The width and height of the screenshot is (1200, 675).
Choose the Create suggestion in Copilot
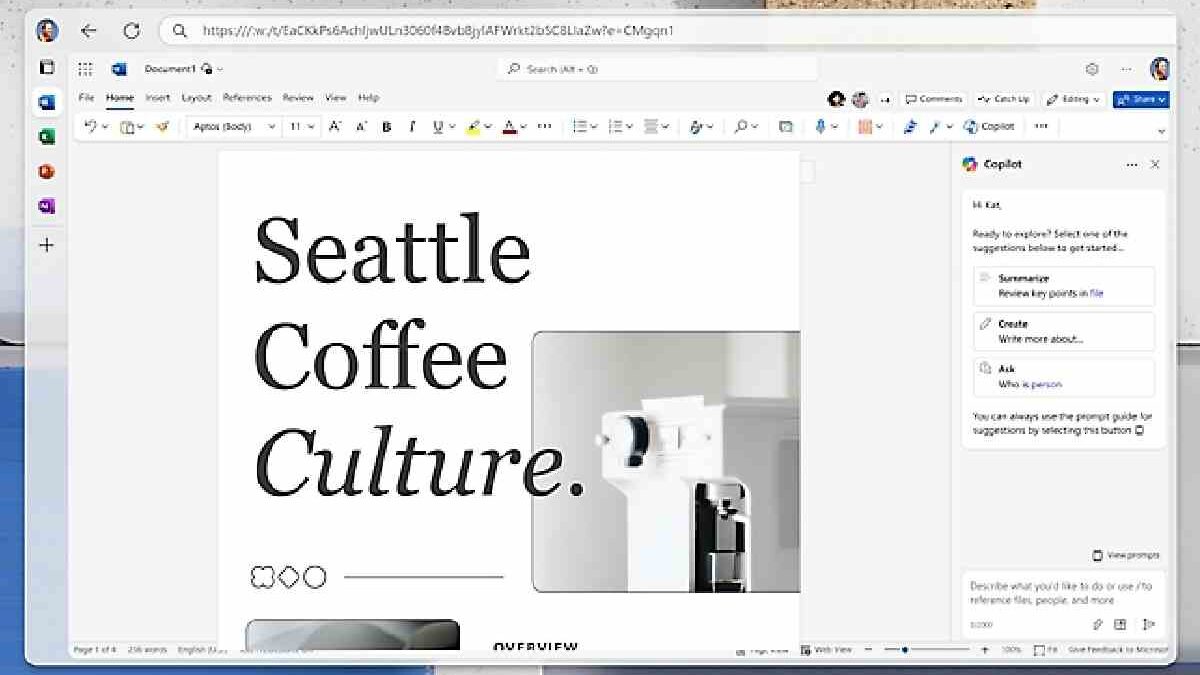1063,331
